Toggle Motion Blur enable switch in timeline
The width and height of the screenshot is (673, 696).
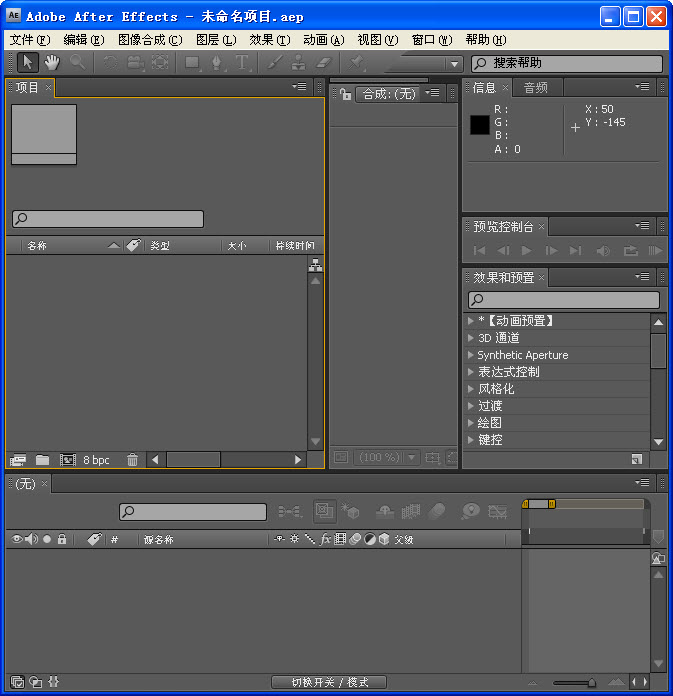pos(437,511)
